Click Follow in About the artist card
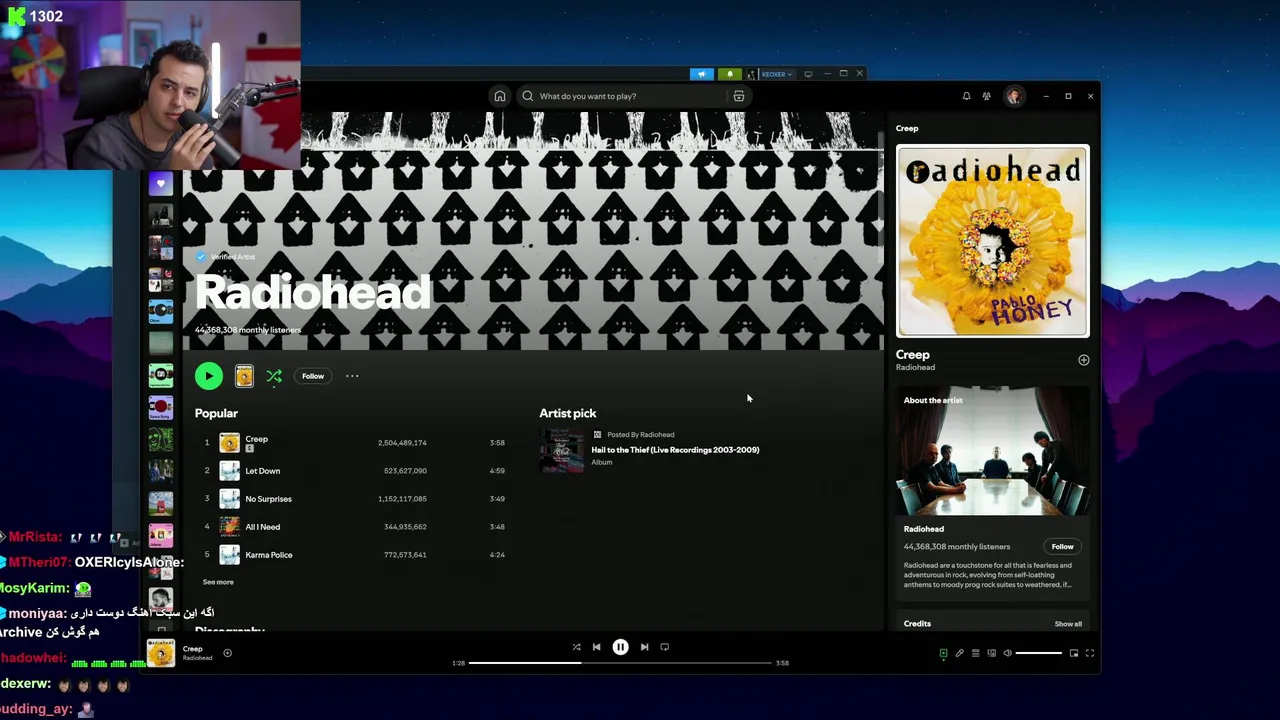This screenshot has width=1280, height=720. 1062,546
